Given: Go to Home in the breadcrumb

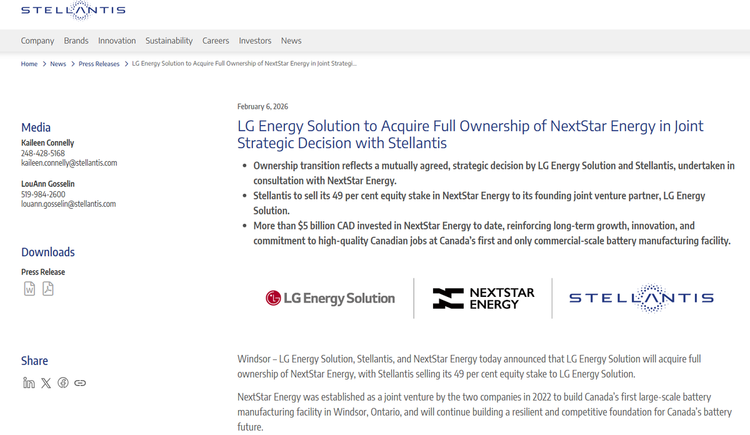Looking at the screenshot, I should tap(29, 64).
